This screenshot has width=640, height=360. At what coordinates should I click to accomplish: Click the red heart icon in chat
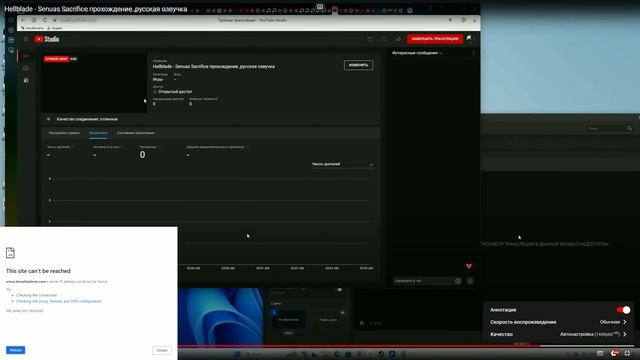[469, 266]
